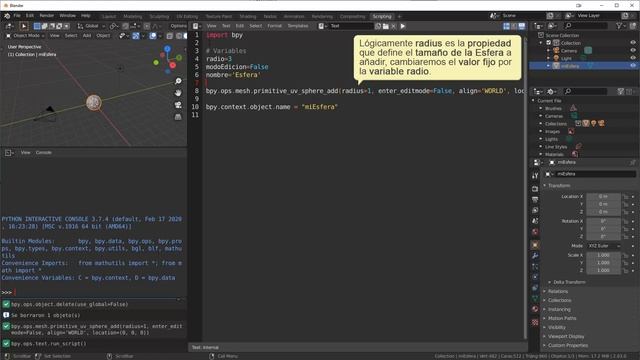Zoom the viewport with the magnifier gizmo
This screenshot has height=360, width=640.
[178, 81]
